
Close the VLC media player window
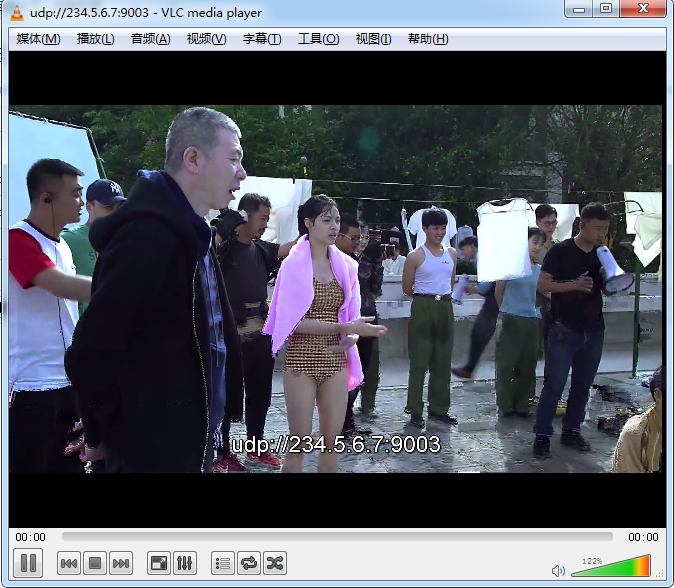(643, 9)
